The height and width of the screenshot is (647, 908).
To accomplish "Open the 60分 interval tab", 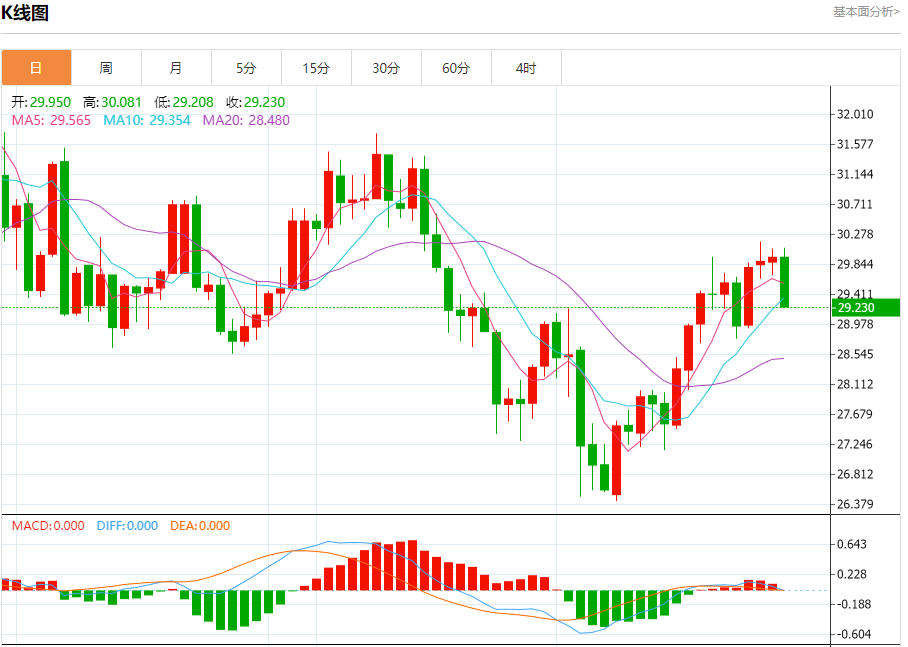I will pos(457,68).
